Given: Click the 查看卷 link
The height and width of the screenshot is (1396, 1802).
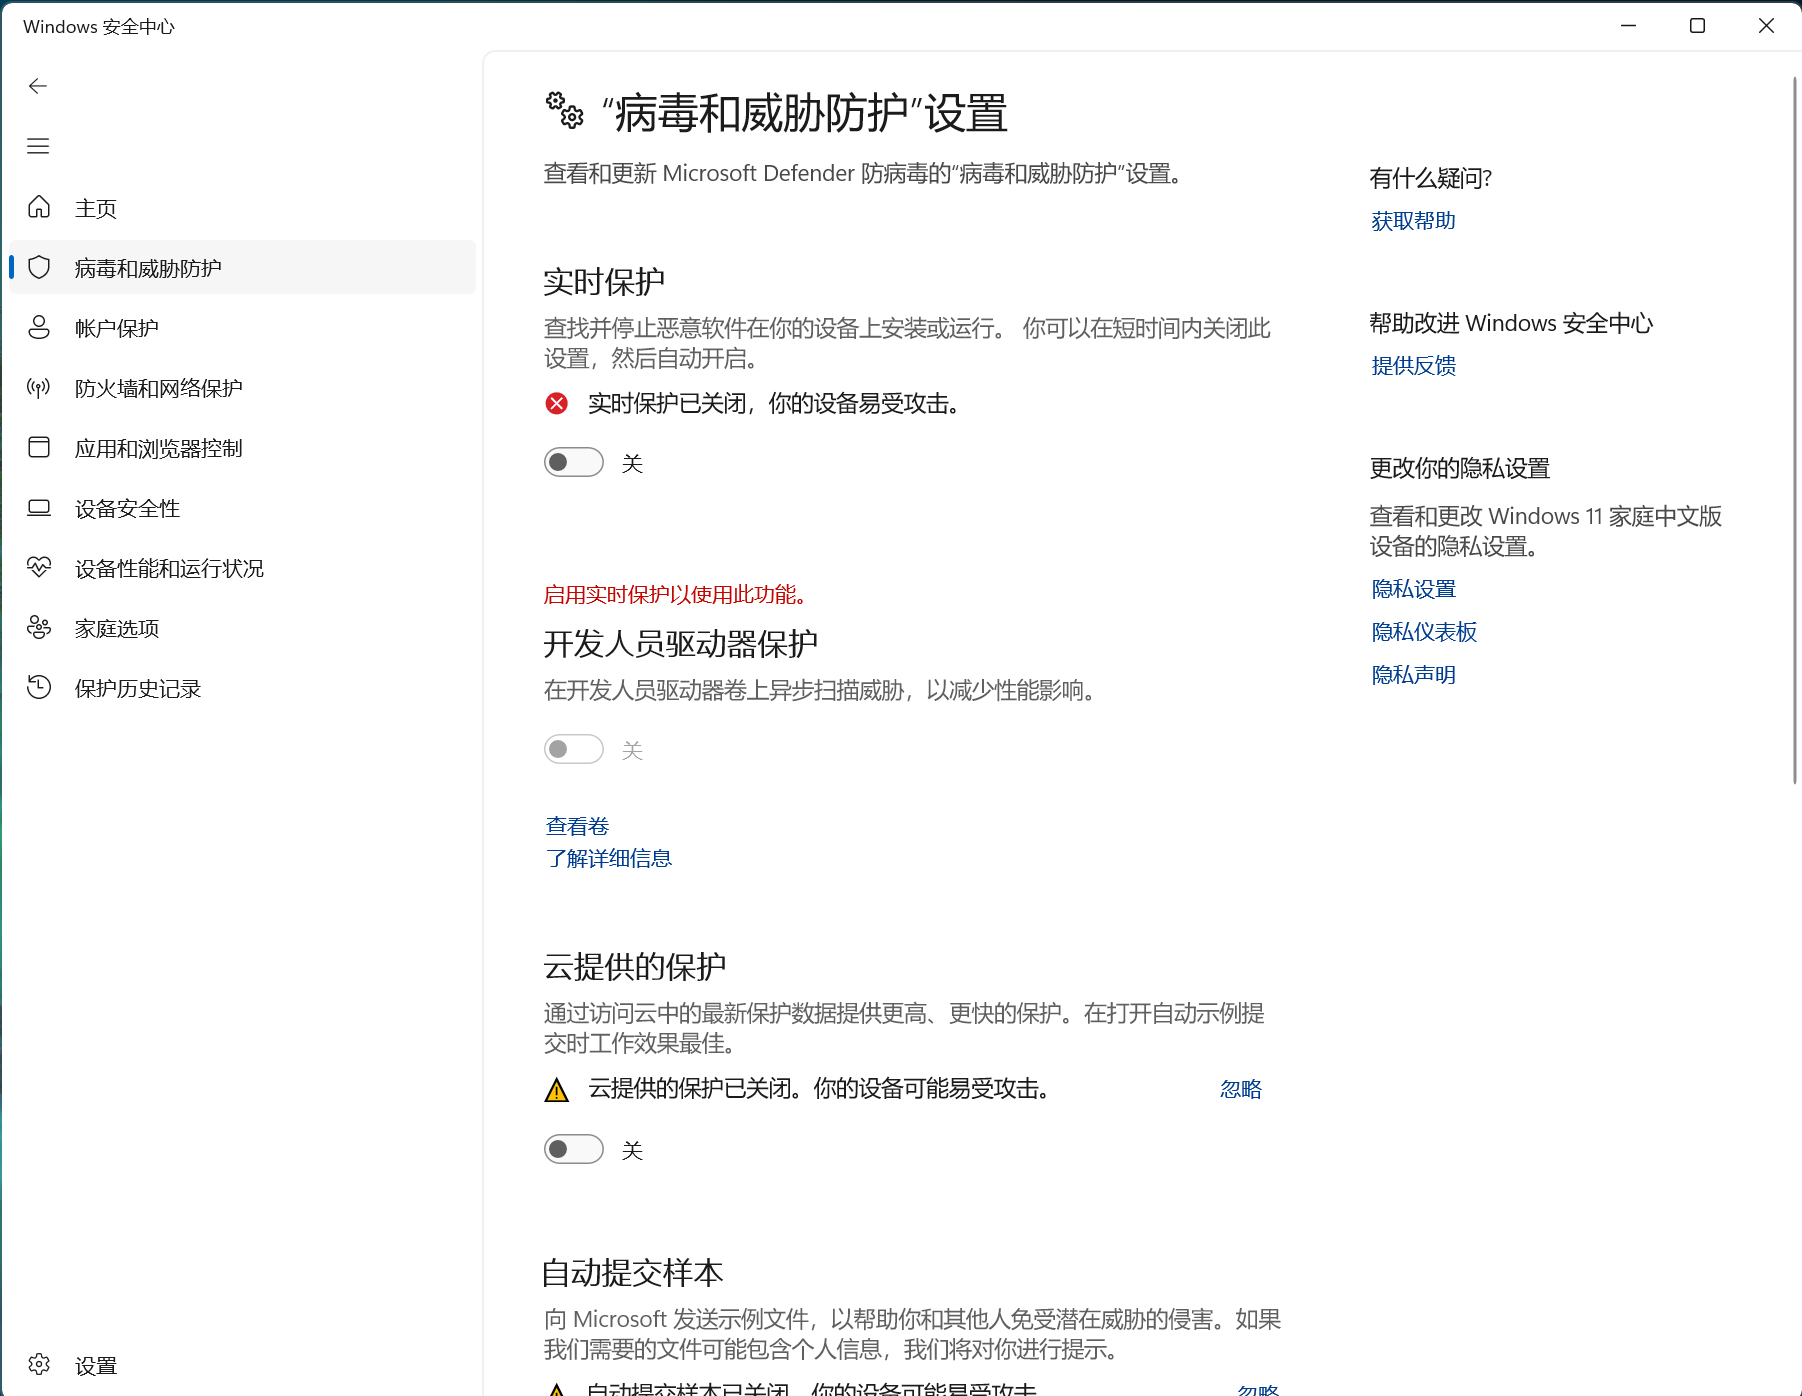Looking at the screenshot, I should tap(577, 826).
